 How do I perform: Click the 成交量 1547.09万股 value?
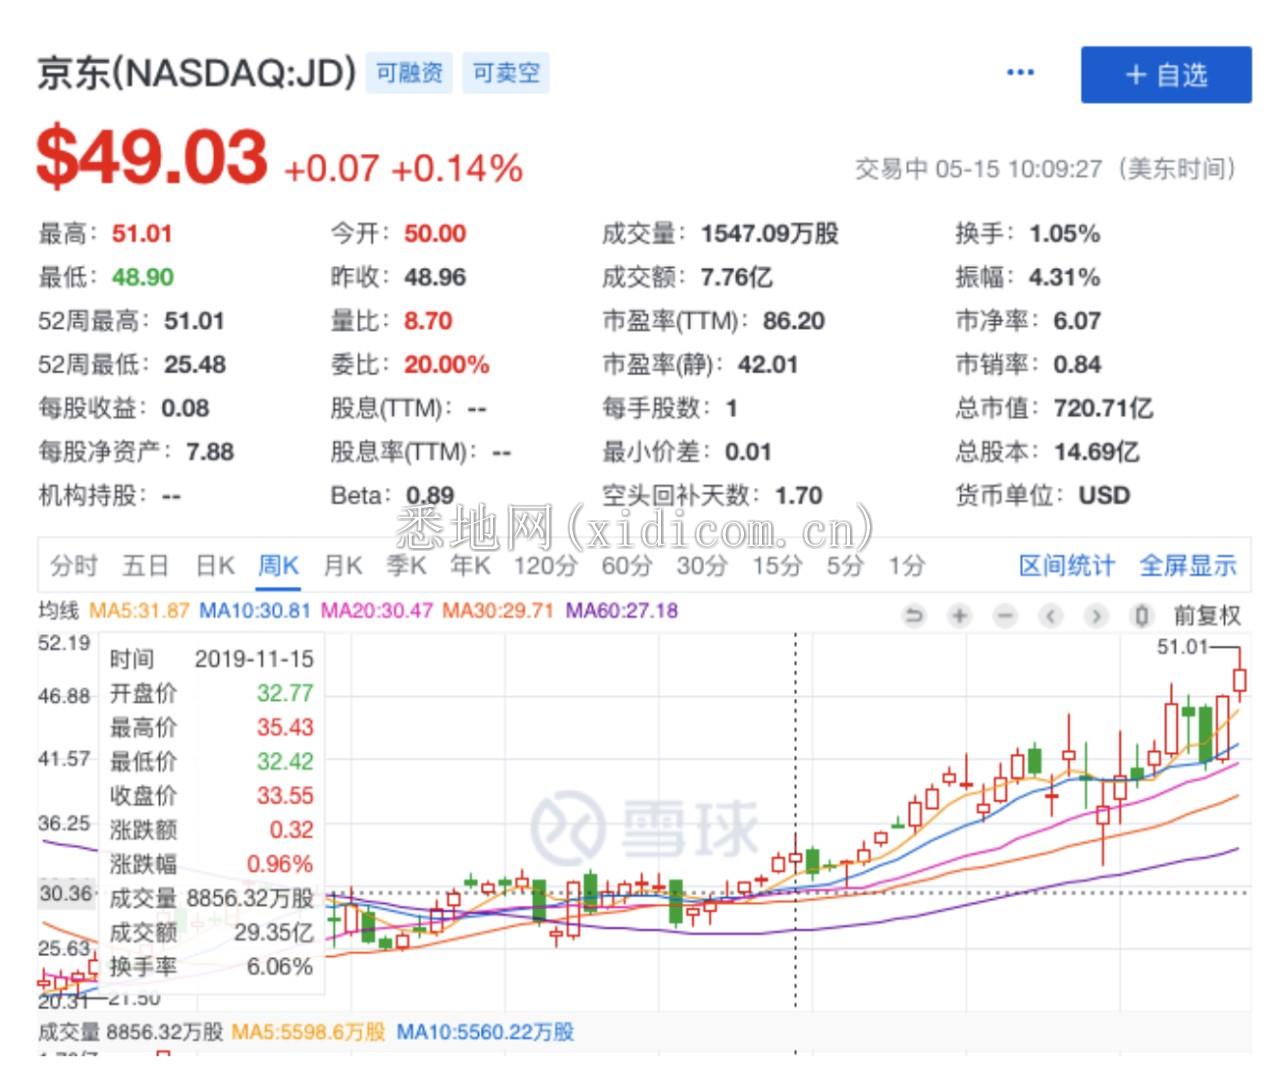pos(769,234)
